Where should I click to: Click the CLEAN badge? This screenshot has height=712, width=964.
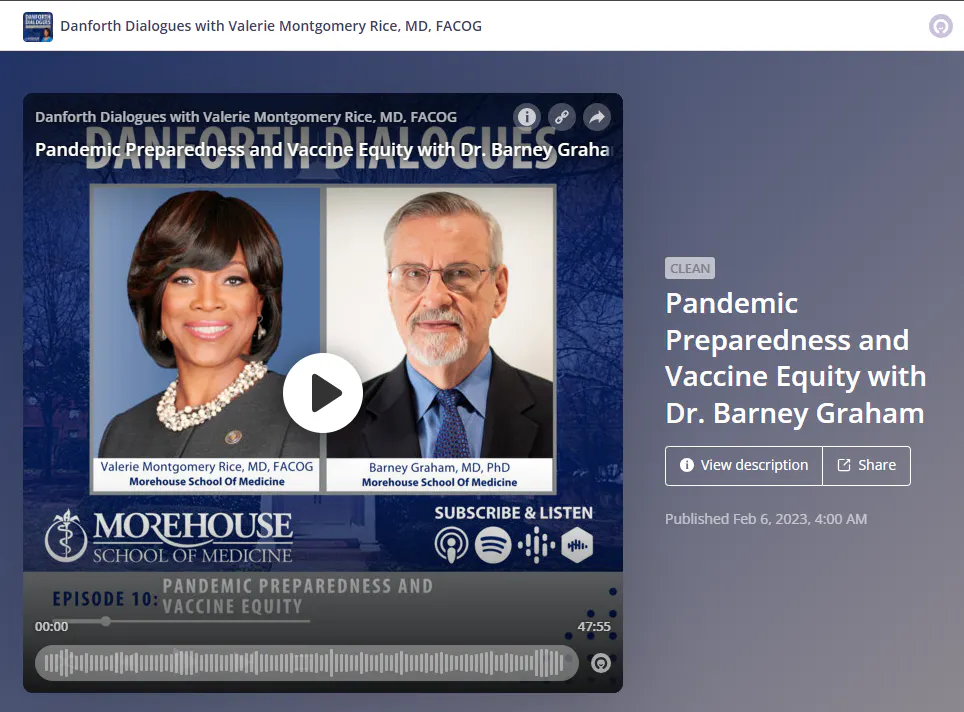[x=690, y=268]
